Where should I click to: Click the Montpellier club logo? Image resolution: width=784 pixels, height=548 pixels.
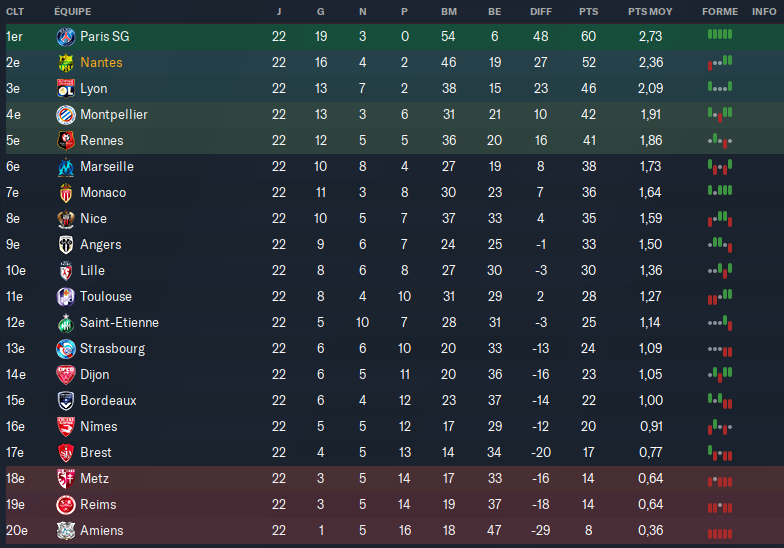coord(66,115)
